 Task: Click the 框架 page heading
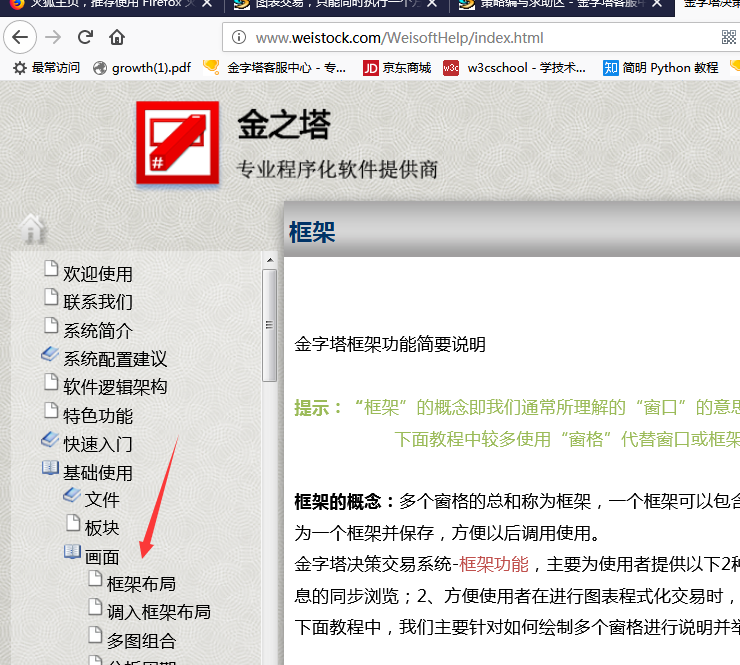point(312,233)
